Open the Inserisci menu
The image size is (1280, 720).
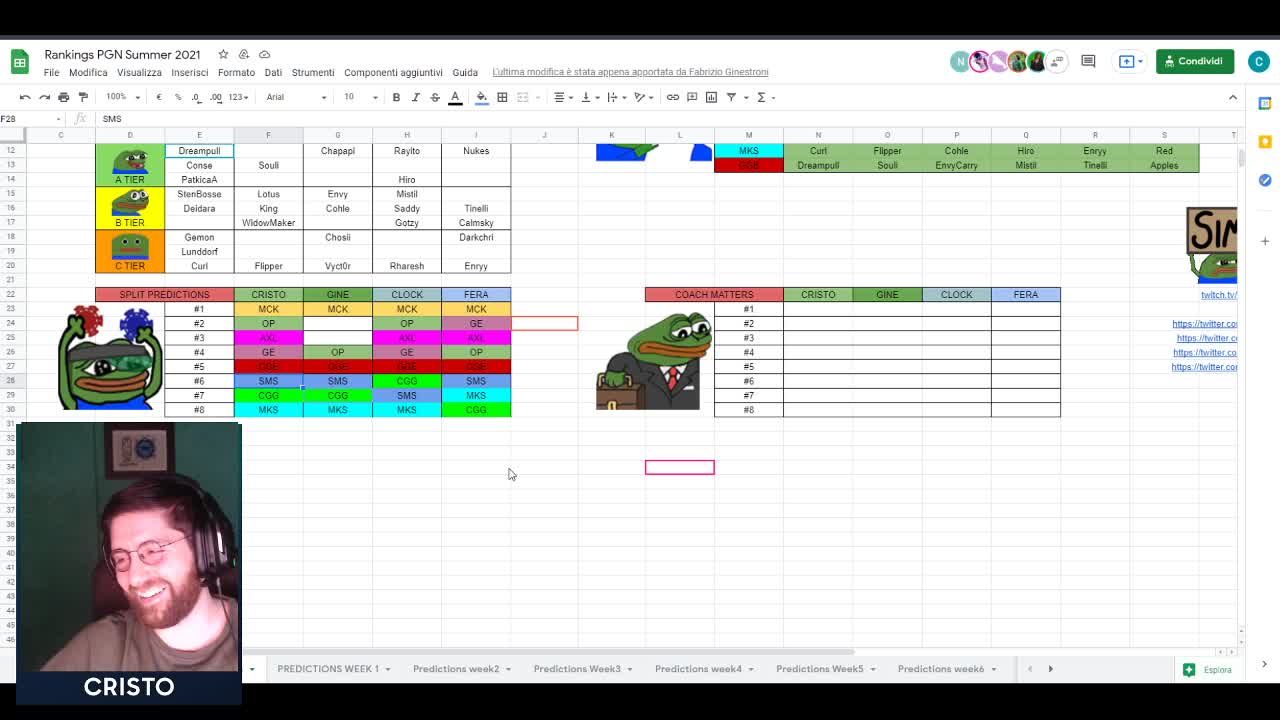(x=190, y=72)
